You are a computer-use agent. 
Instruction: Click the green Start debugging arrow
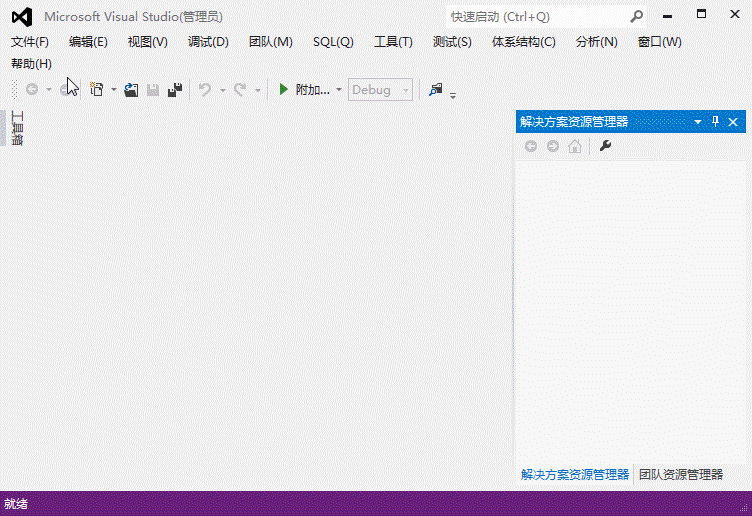pos(283,89)
